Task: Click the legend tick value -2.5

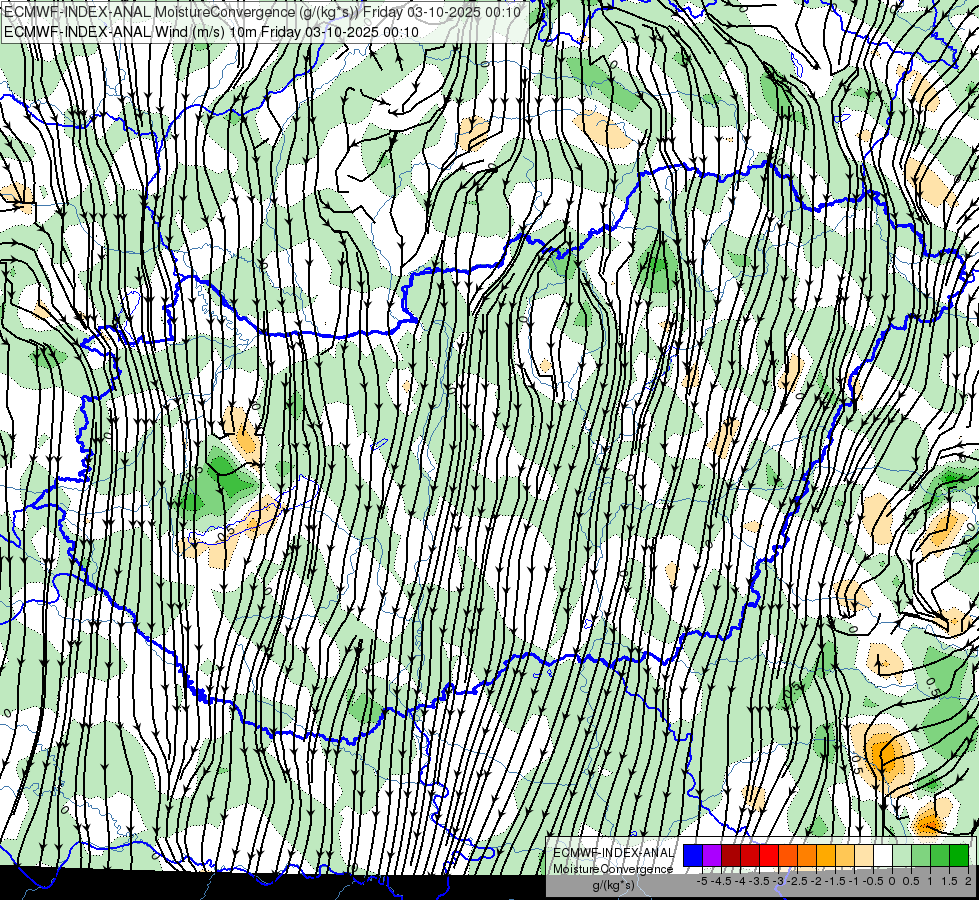Action: pos(799,881)
